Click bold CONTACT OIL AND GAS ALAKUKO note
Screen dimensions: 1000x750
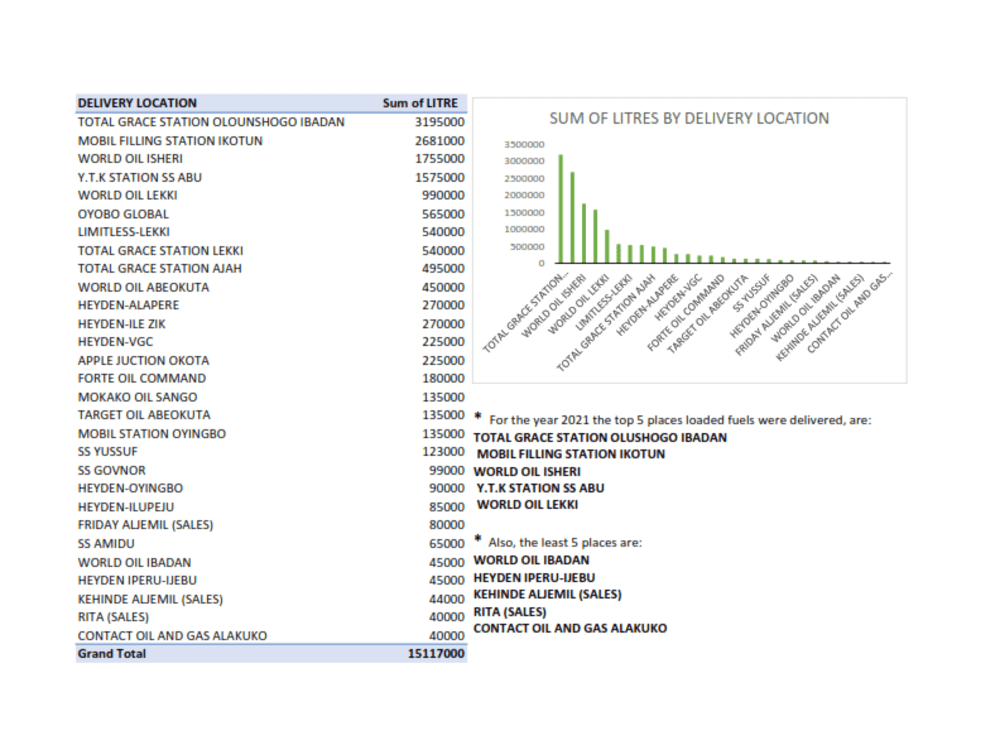coord(570,628)
